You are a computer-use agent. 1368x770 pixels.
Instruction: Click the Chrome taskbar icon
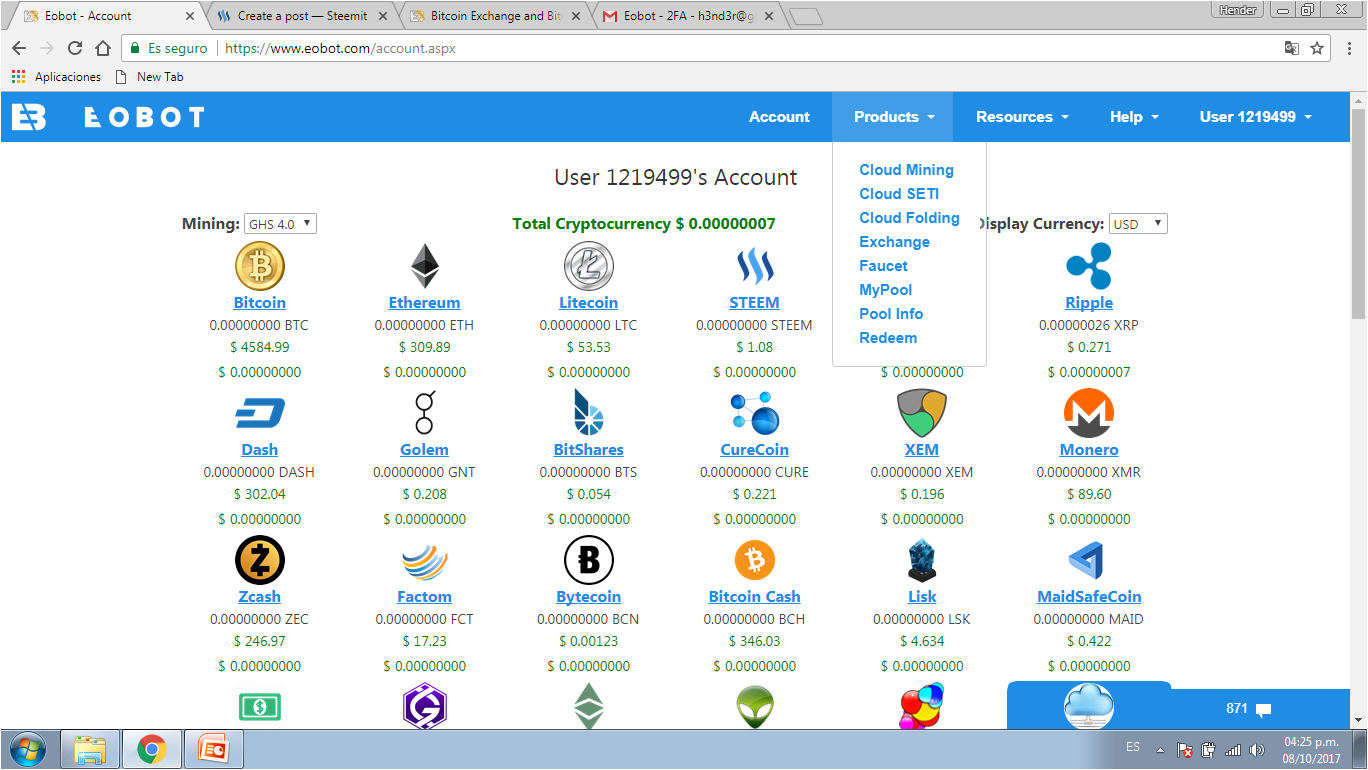pos(152,749)
